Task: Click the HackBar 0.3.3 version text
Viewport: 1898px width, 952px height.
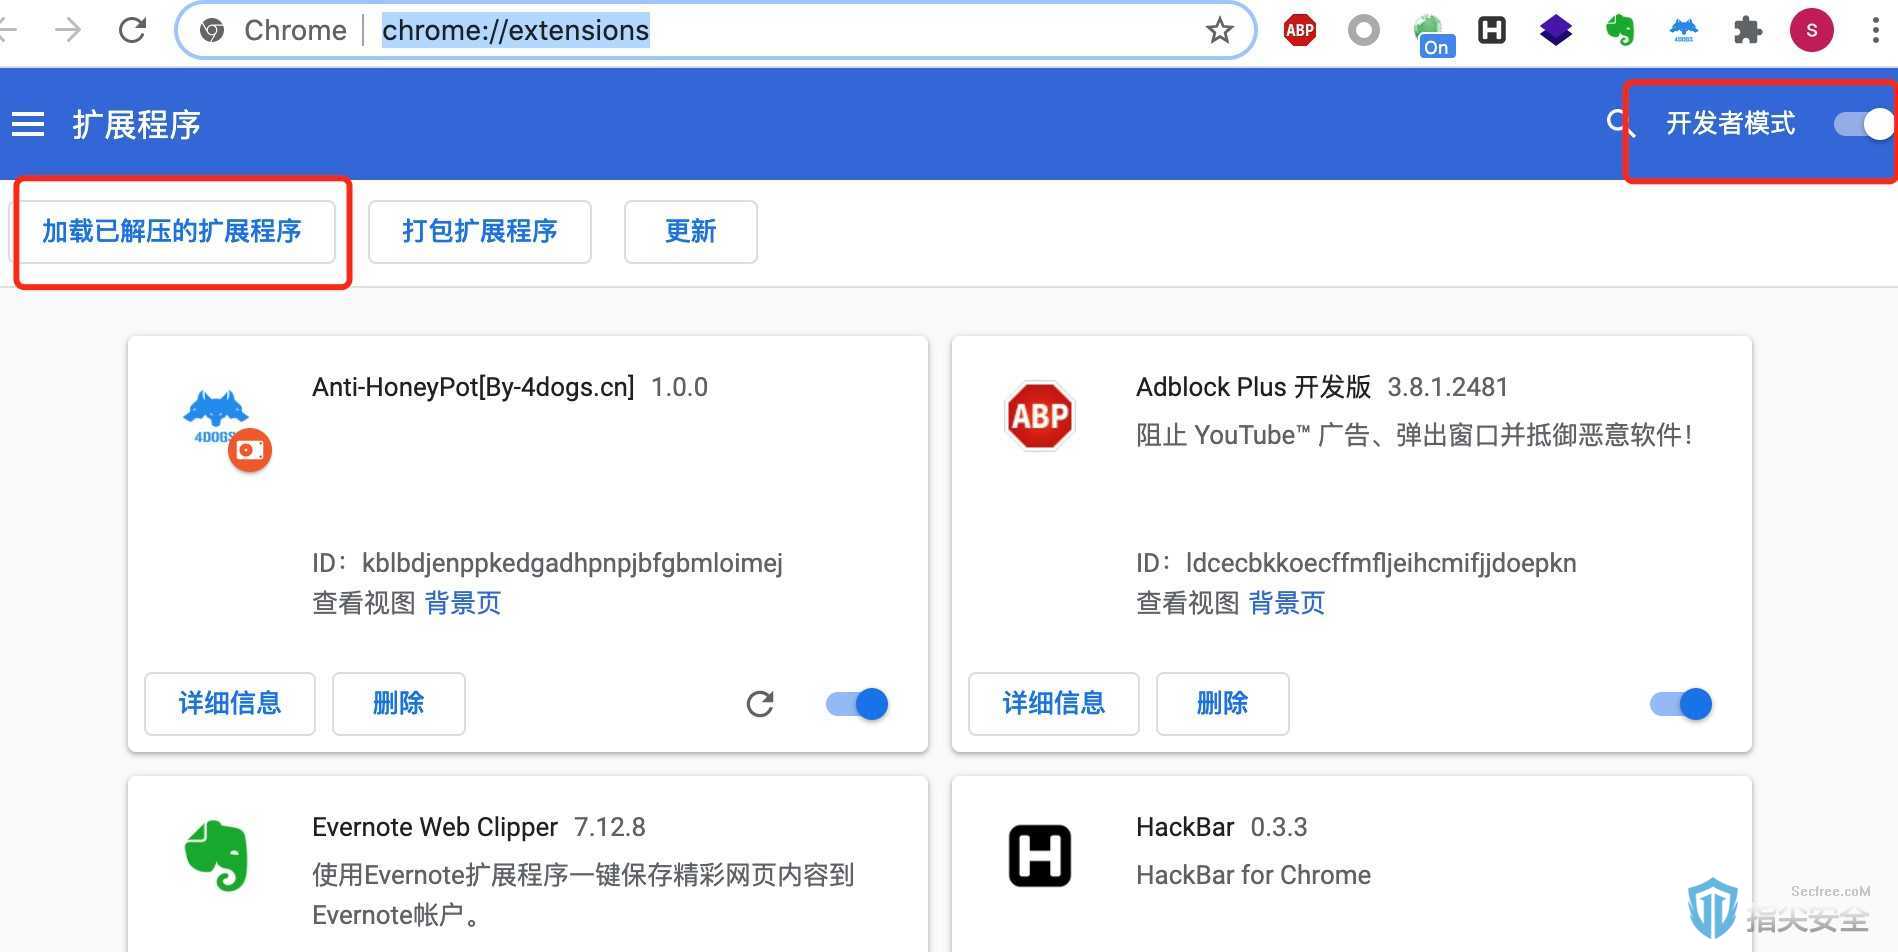Action: (1279, 827)
